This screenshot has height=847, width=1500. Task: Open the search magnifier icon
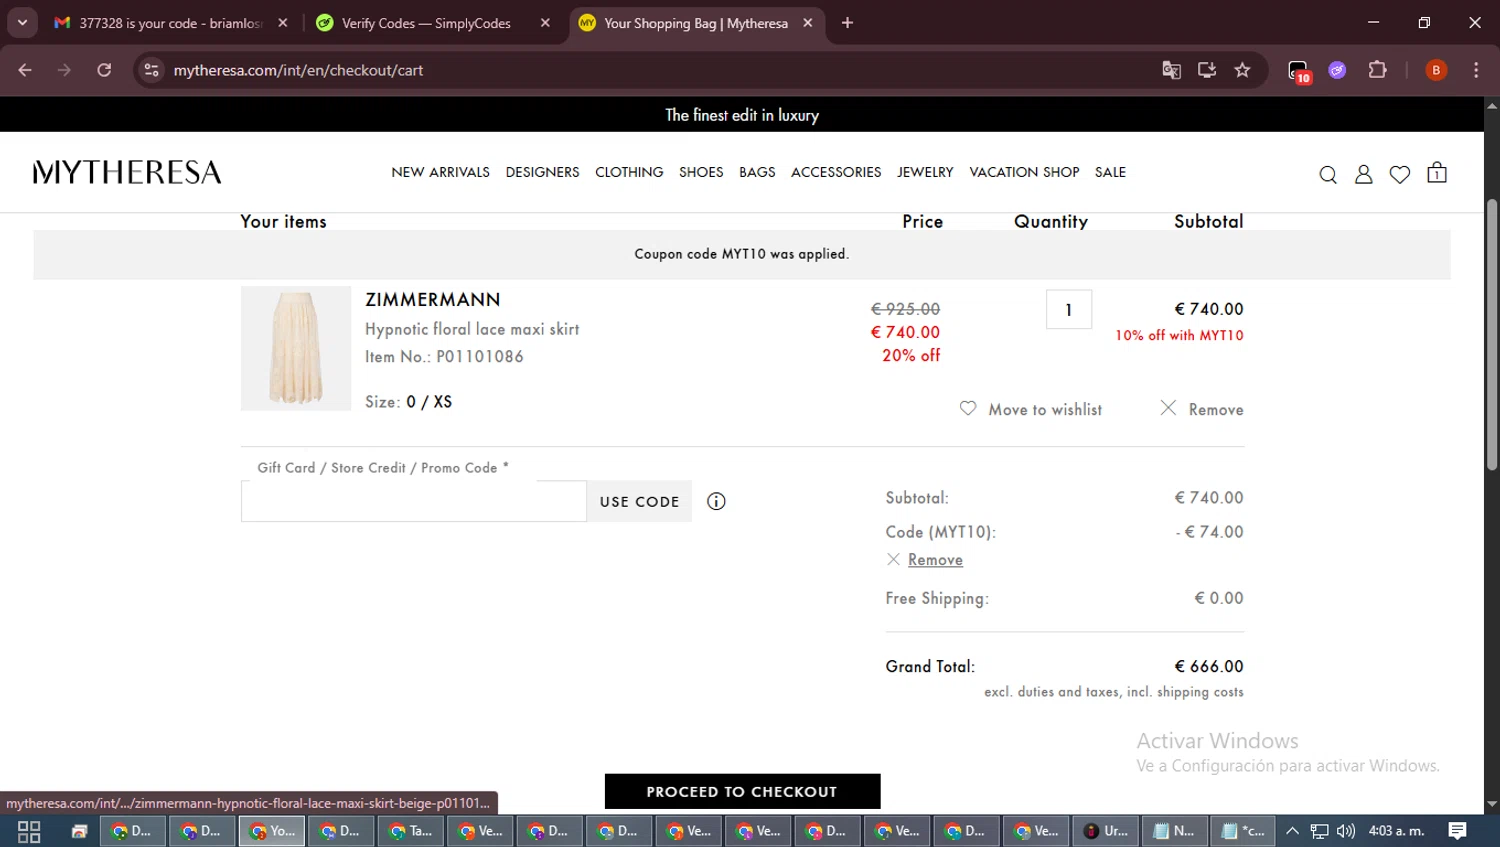click(x=1328, y=175)
